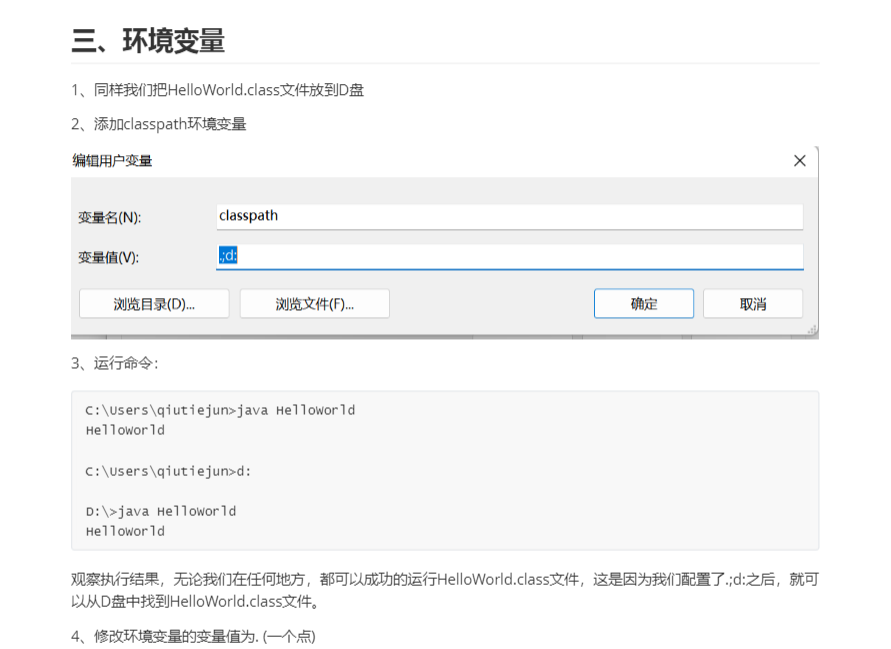Click the 变量名(N): label
The image size is (891, 649).
tap(109, 217)
